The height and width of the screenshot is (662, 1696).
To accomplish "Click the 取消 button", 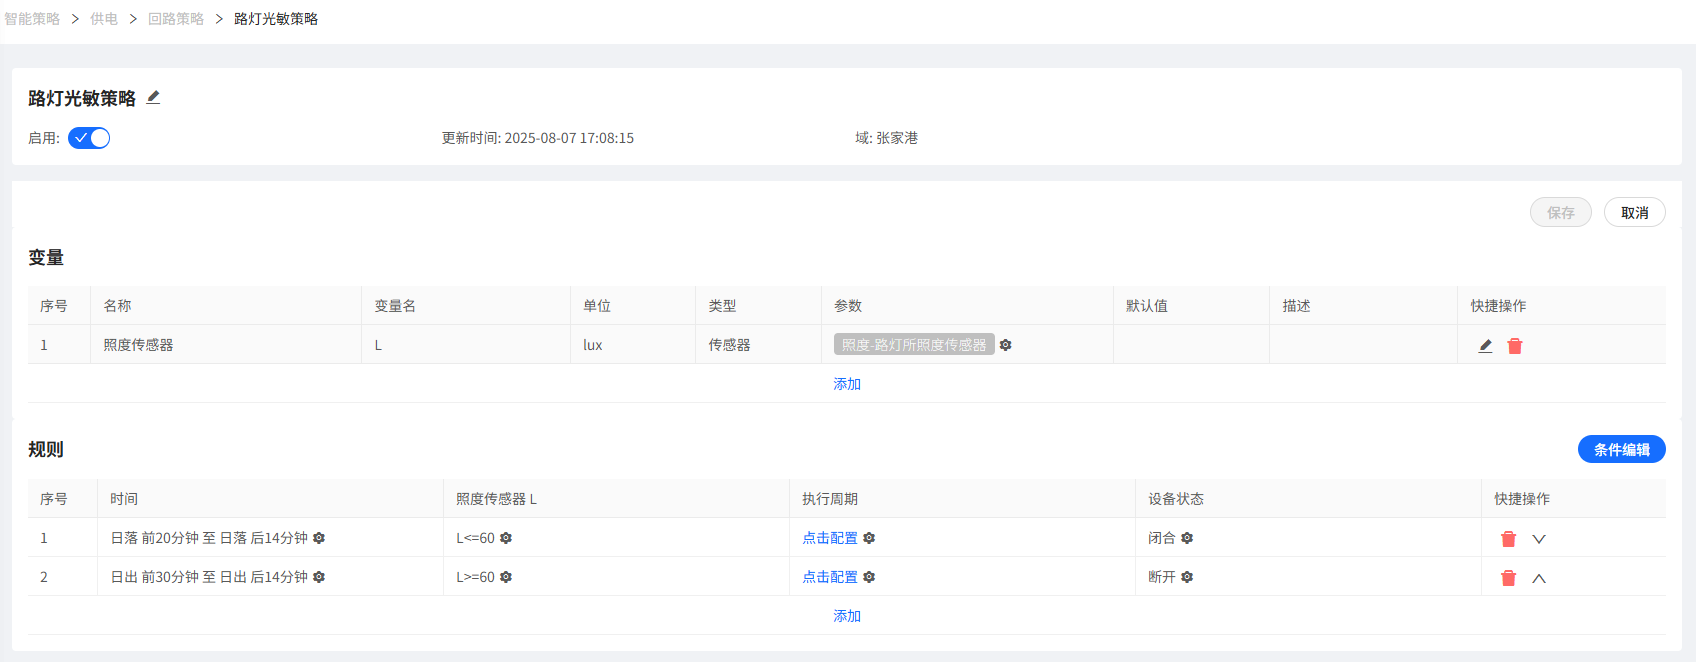I will point(1635,212).
